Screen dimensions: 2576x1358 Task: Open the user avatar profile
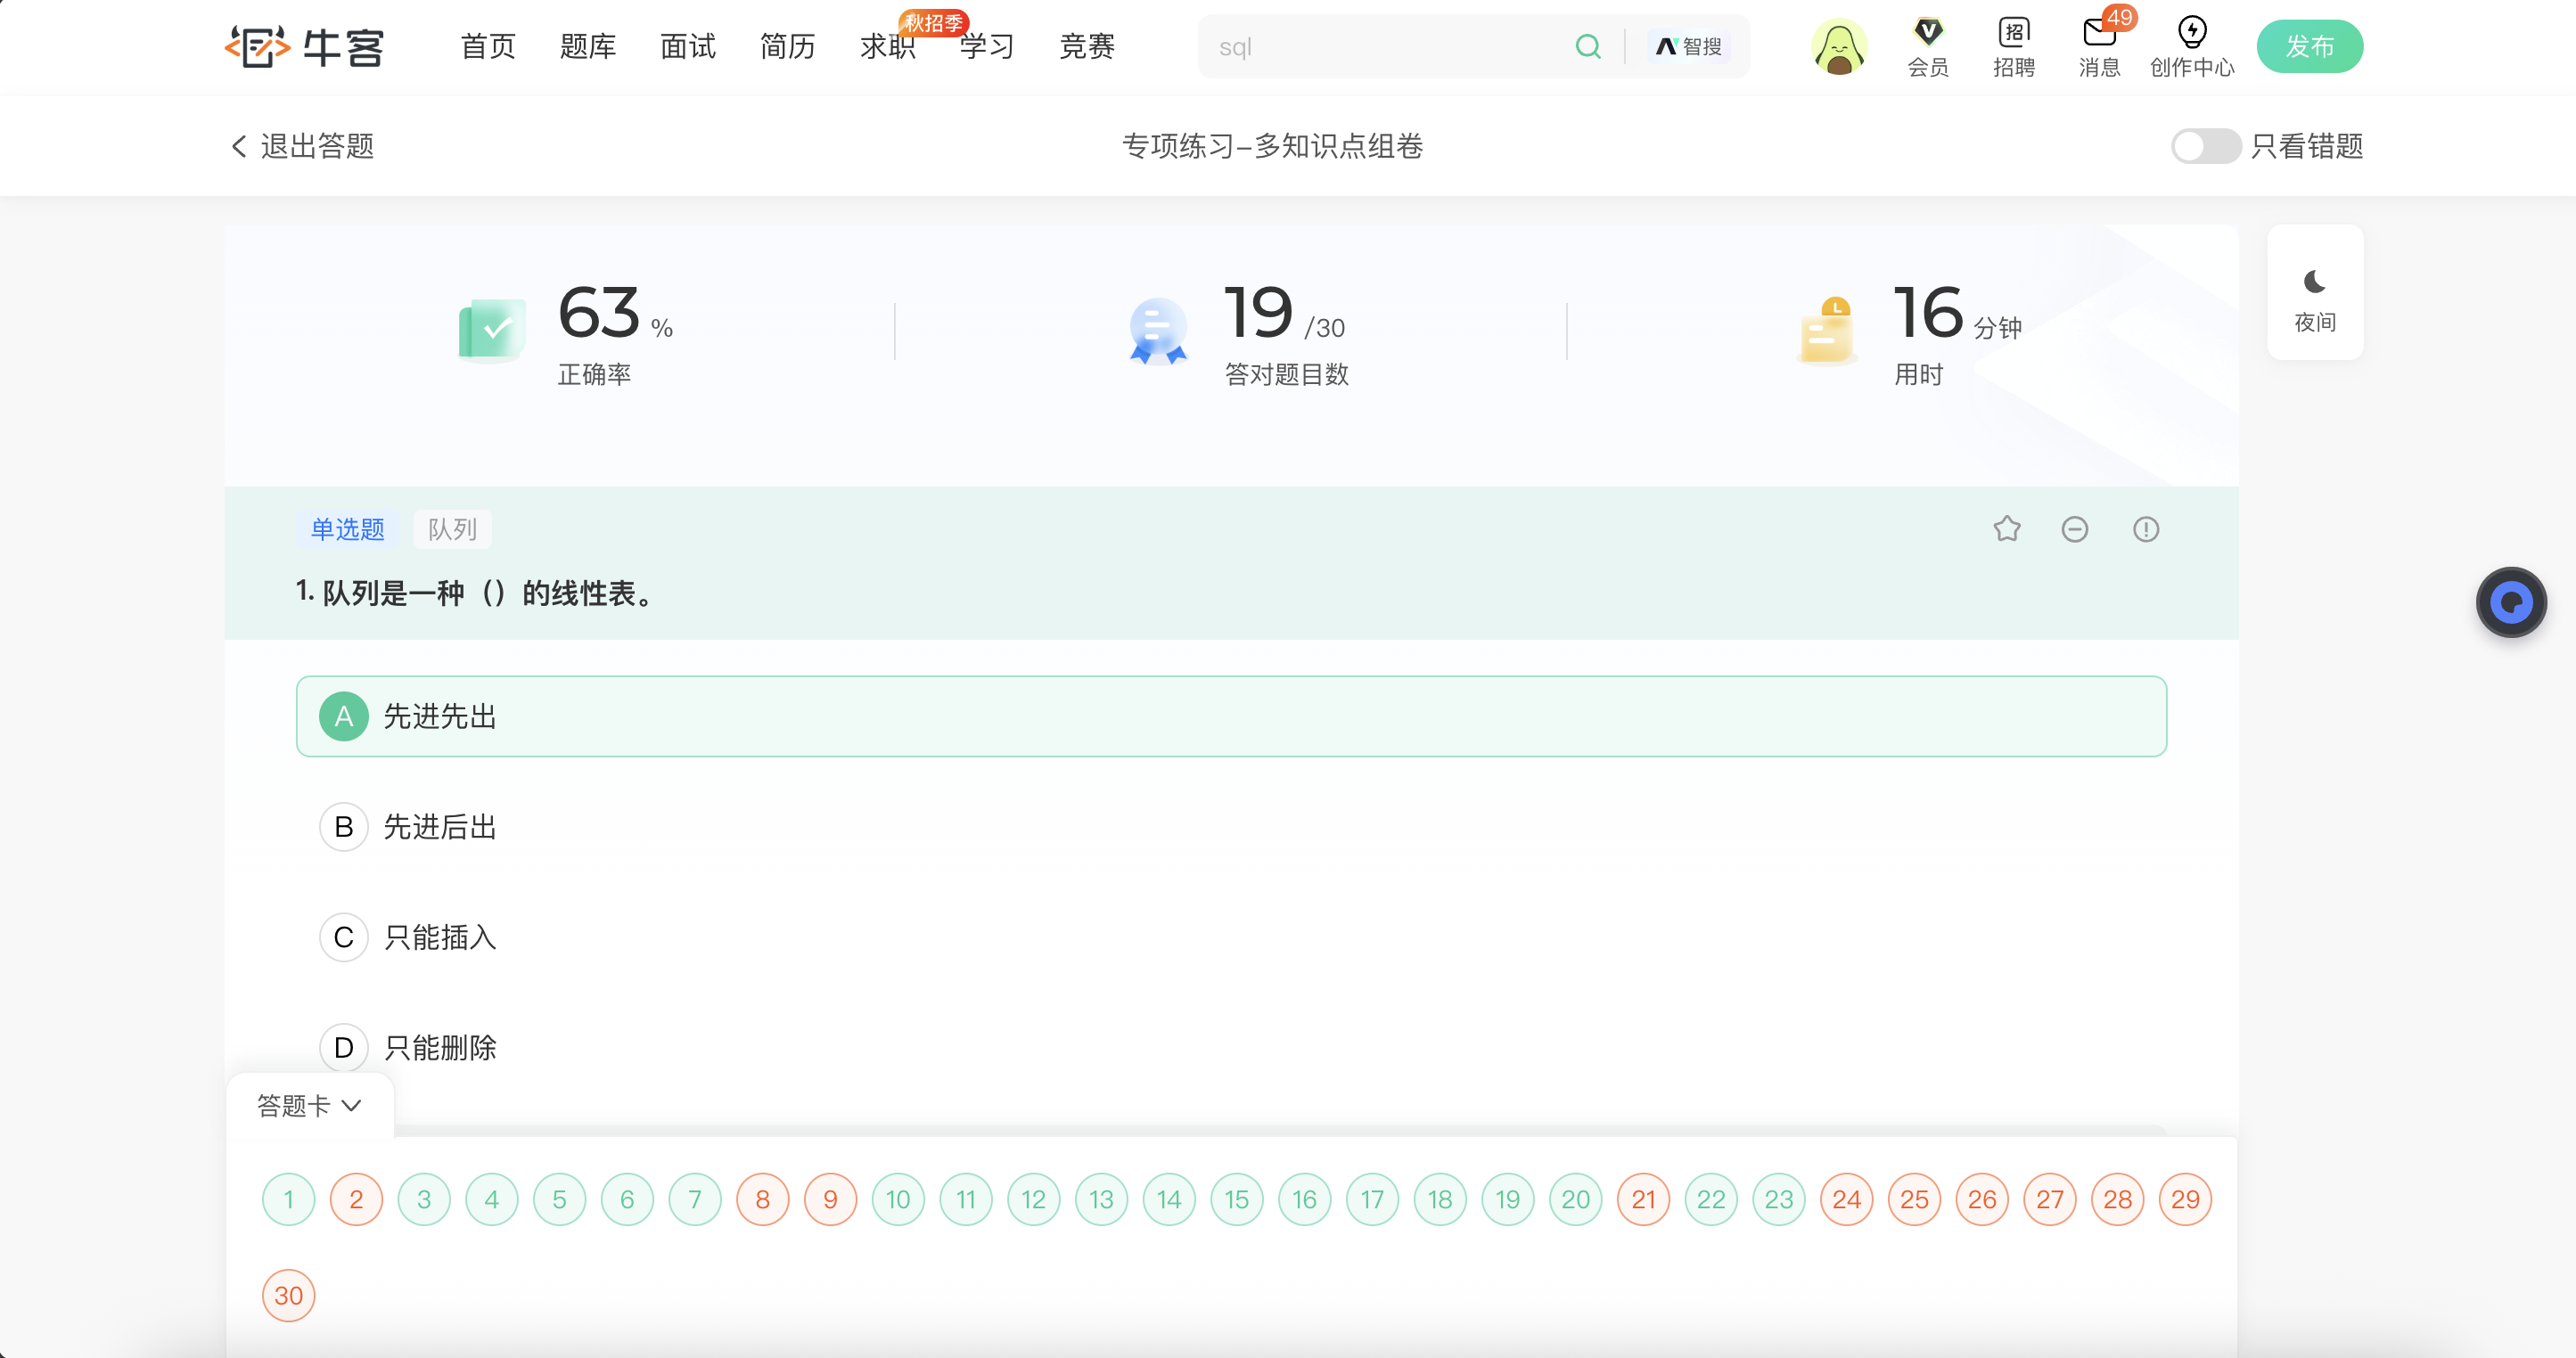tap(1838, 47)
